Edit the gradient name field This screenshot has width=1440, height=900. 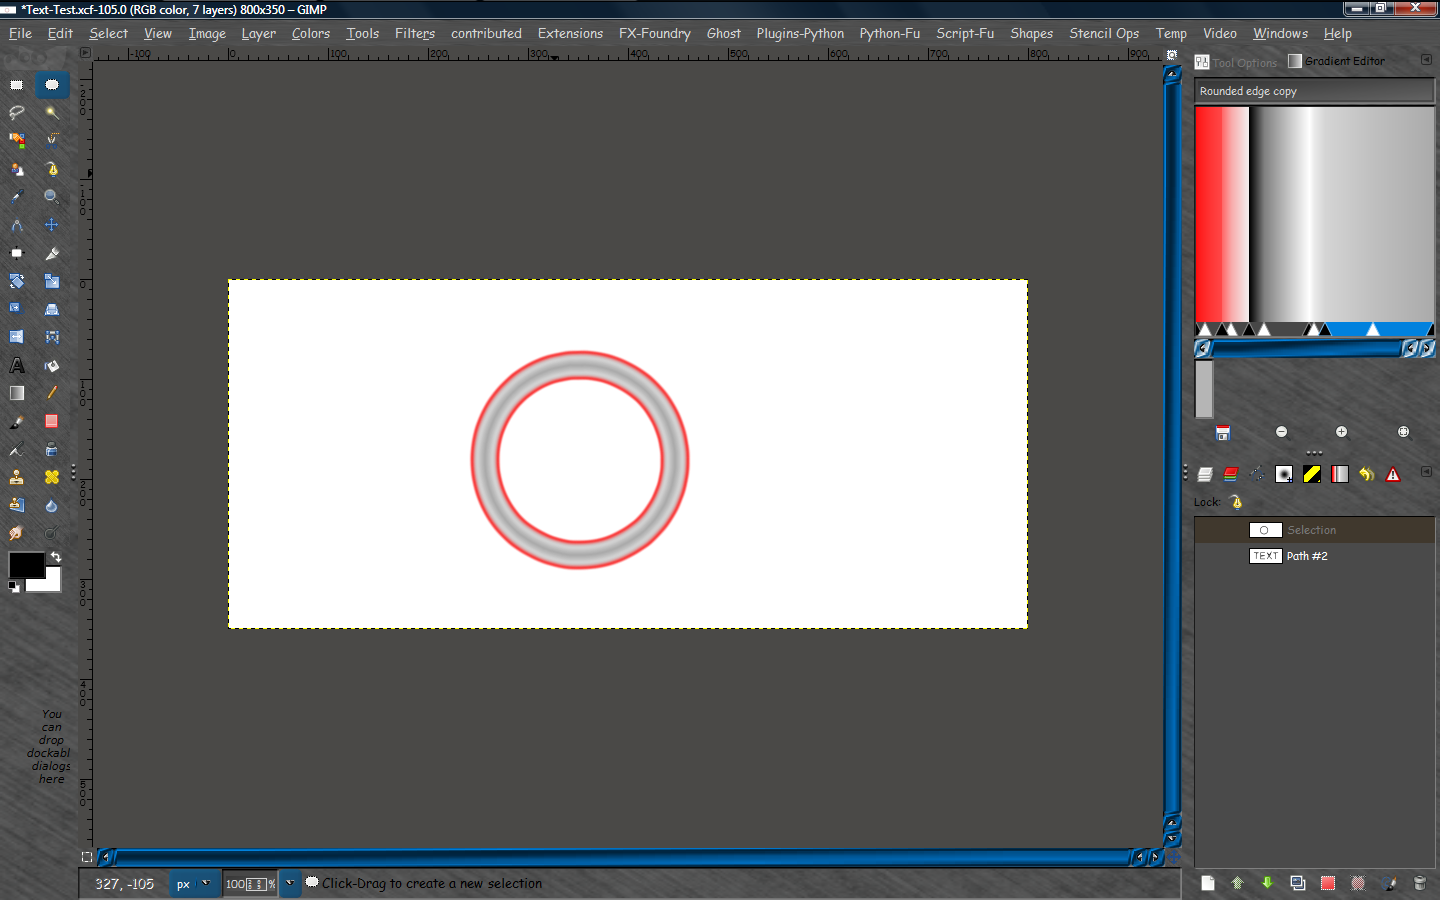pyautogui.click(x=1314, y=91)
